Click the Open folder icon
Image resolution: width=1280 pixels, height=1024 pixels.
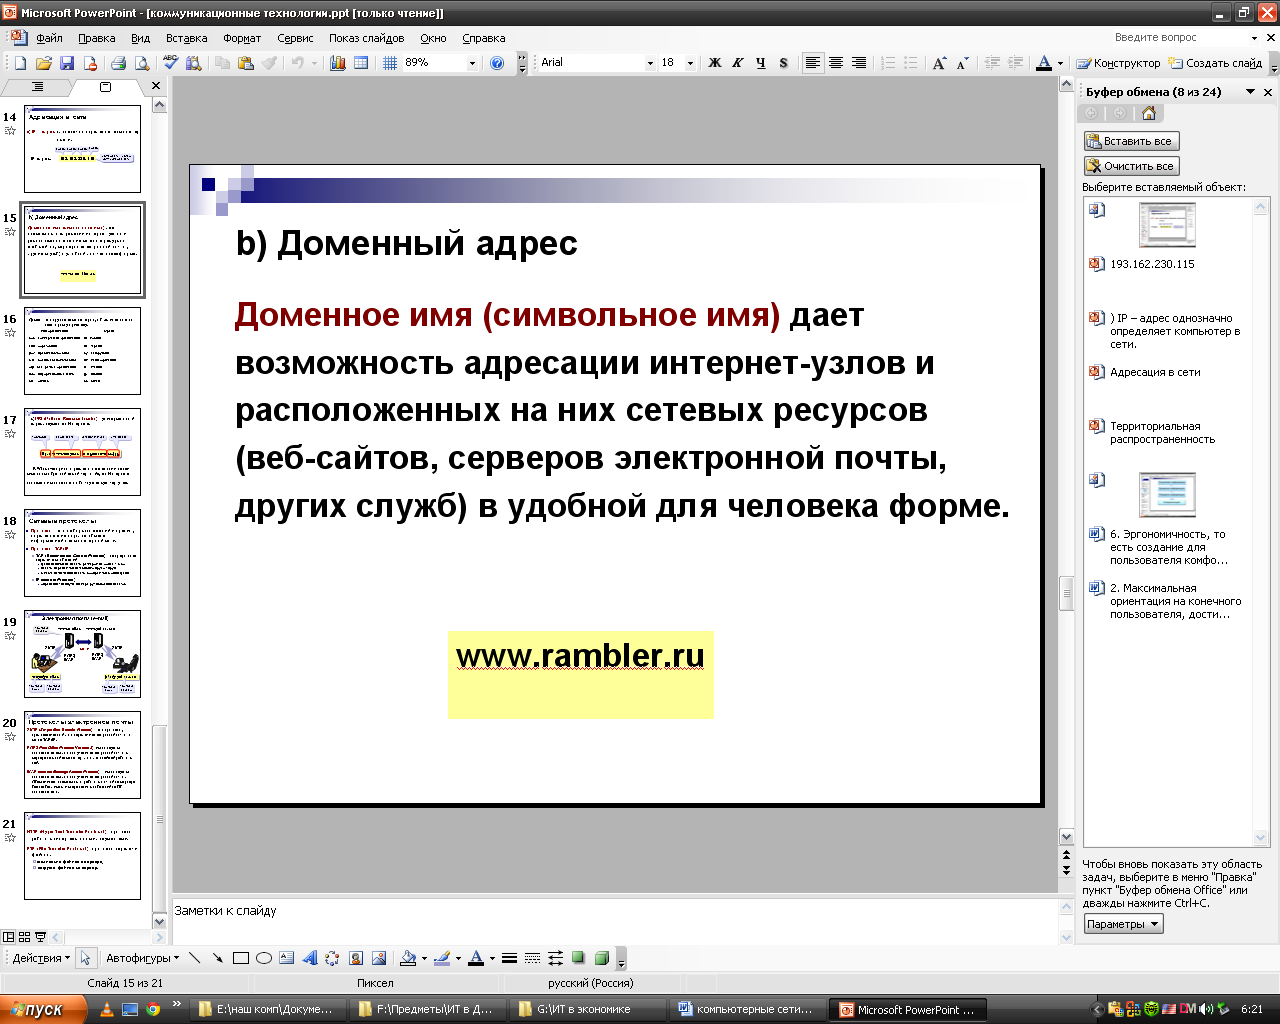pos(43,63)
